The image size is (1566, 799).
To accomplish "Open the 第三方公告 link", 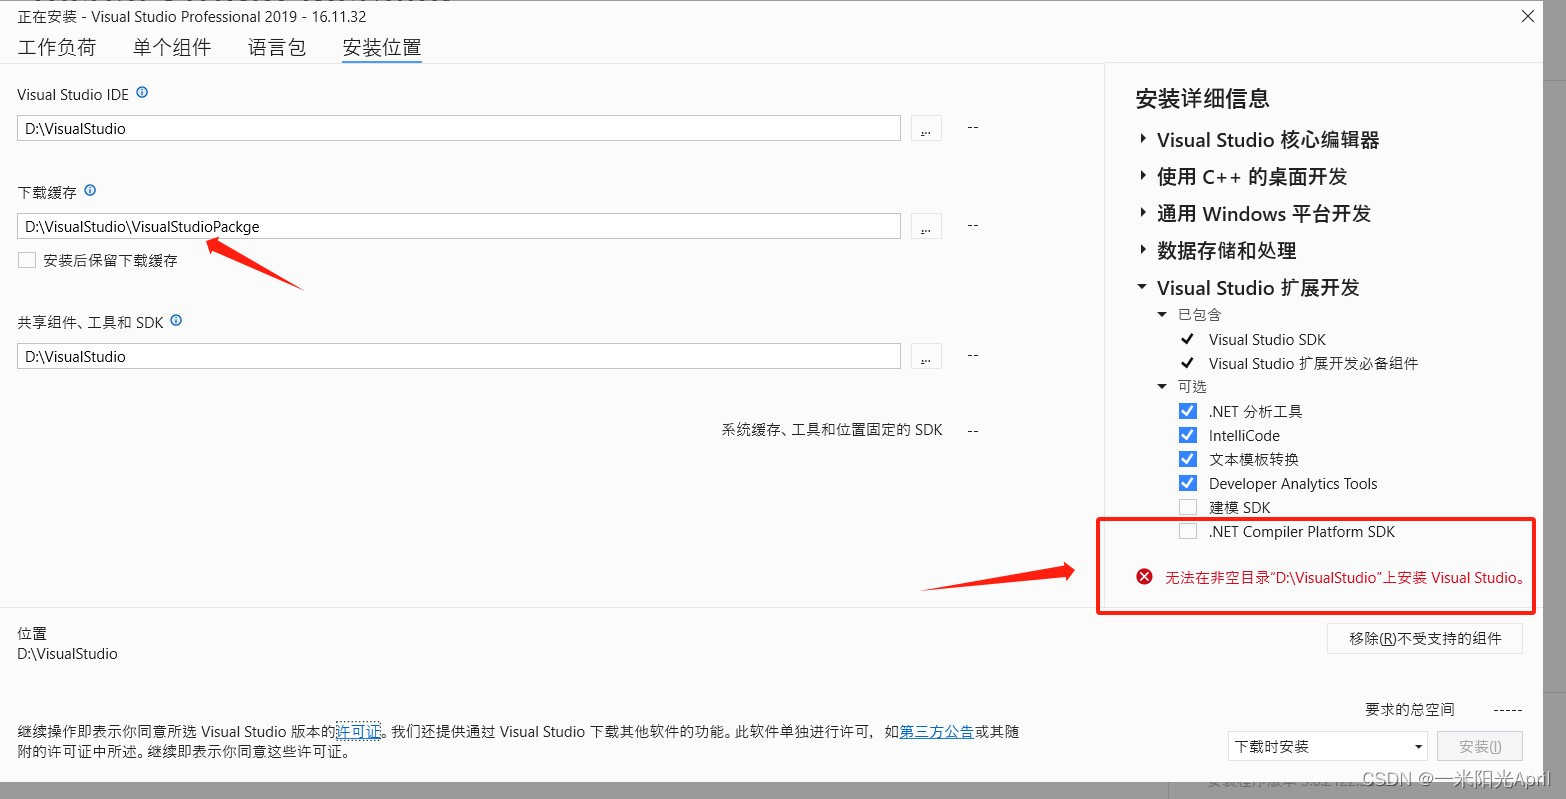I will pyautogui.click(x=937, y=732).
